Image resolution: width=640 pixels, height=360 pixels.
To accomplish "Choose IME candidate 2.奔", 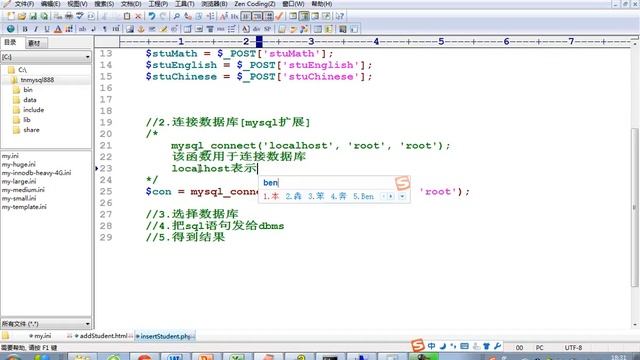I will 293,196.
